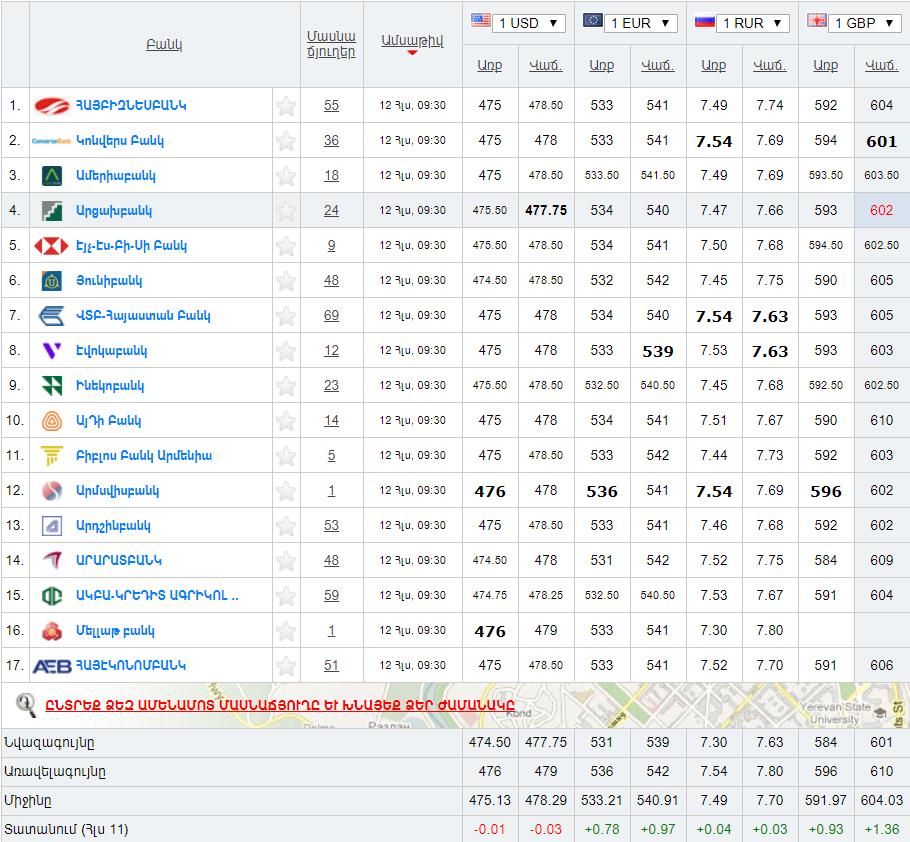The height and width of the screenshot is (842, 910).
Task: Open the 1 USD currency dropdown
Action: pos(530,23)
